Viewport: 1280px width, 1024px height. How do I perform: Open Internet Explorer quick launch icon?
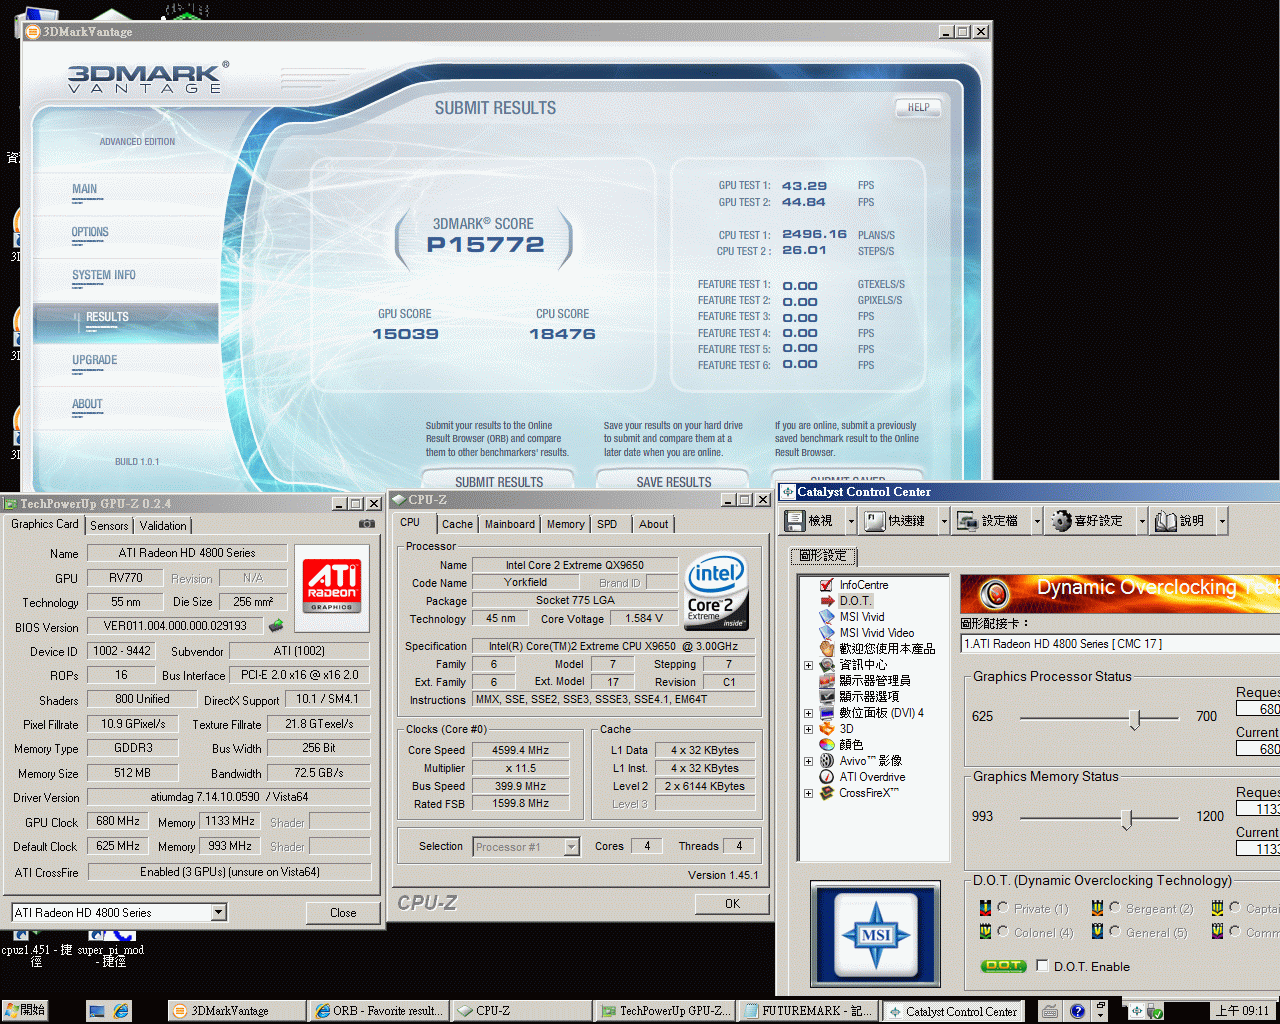coord(121,1011)
